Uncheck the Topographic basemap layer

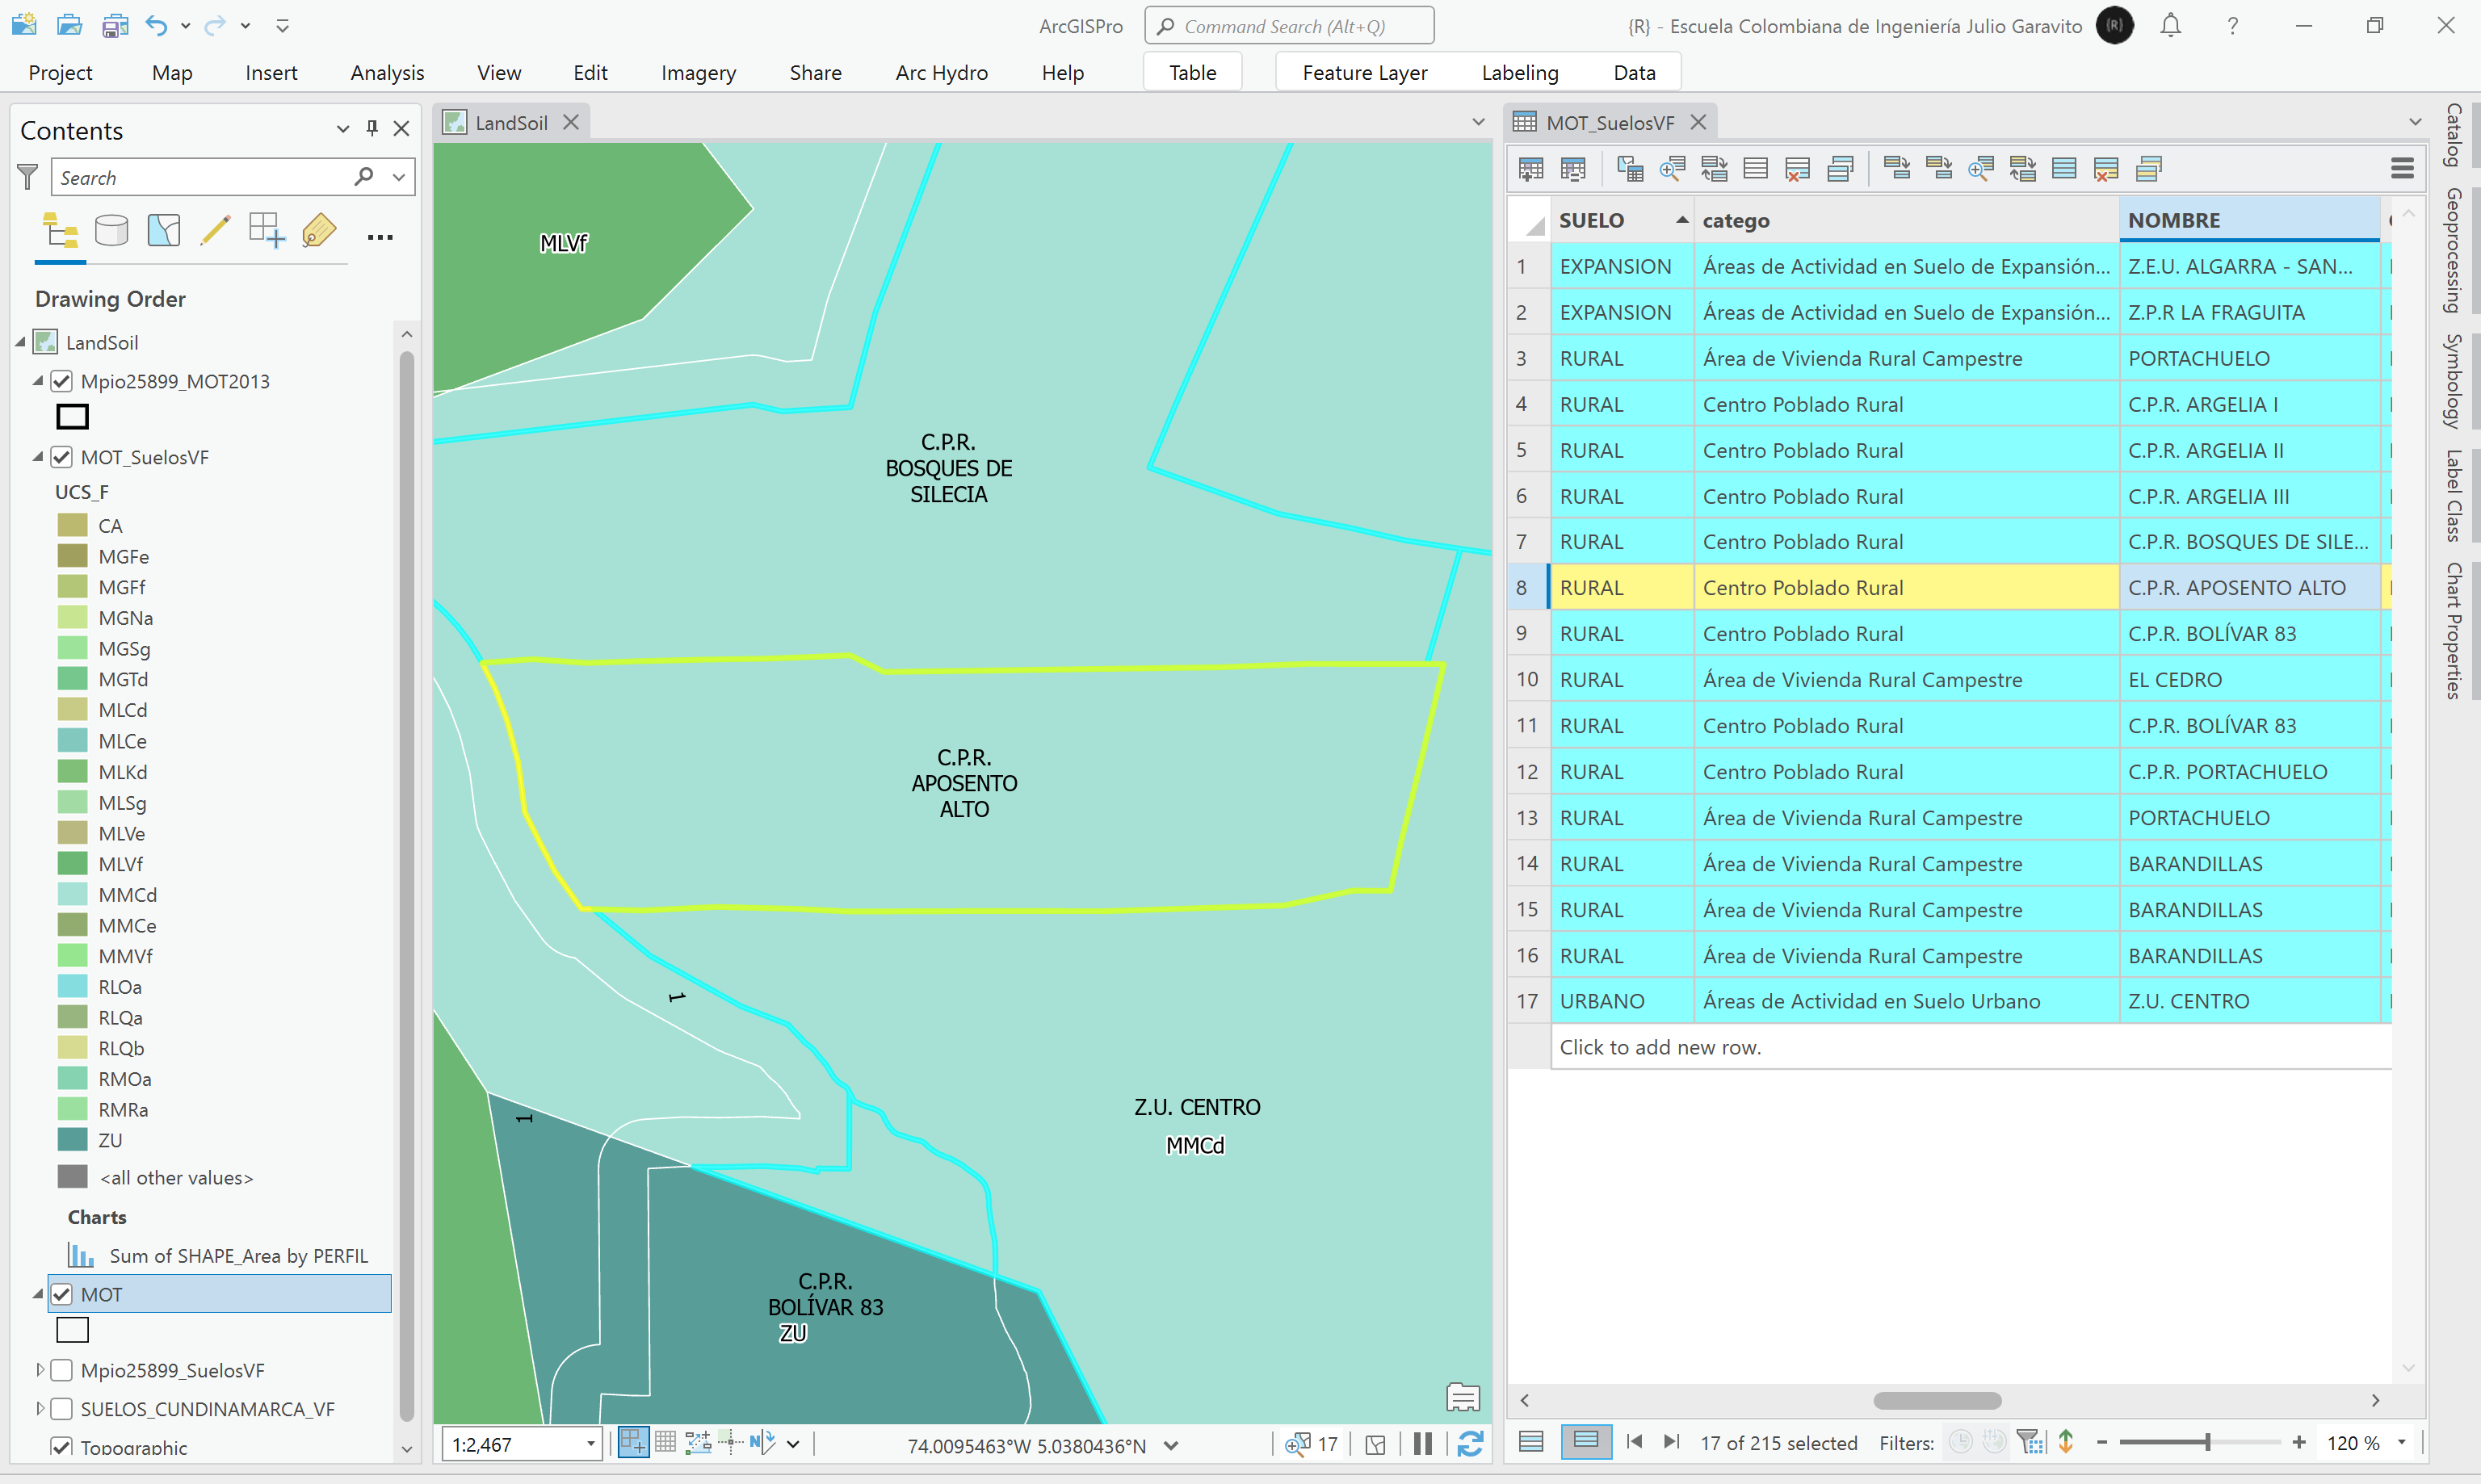62,1447
